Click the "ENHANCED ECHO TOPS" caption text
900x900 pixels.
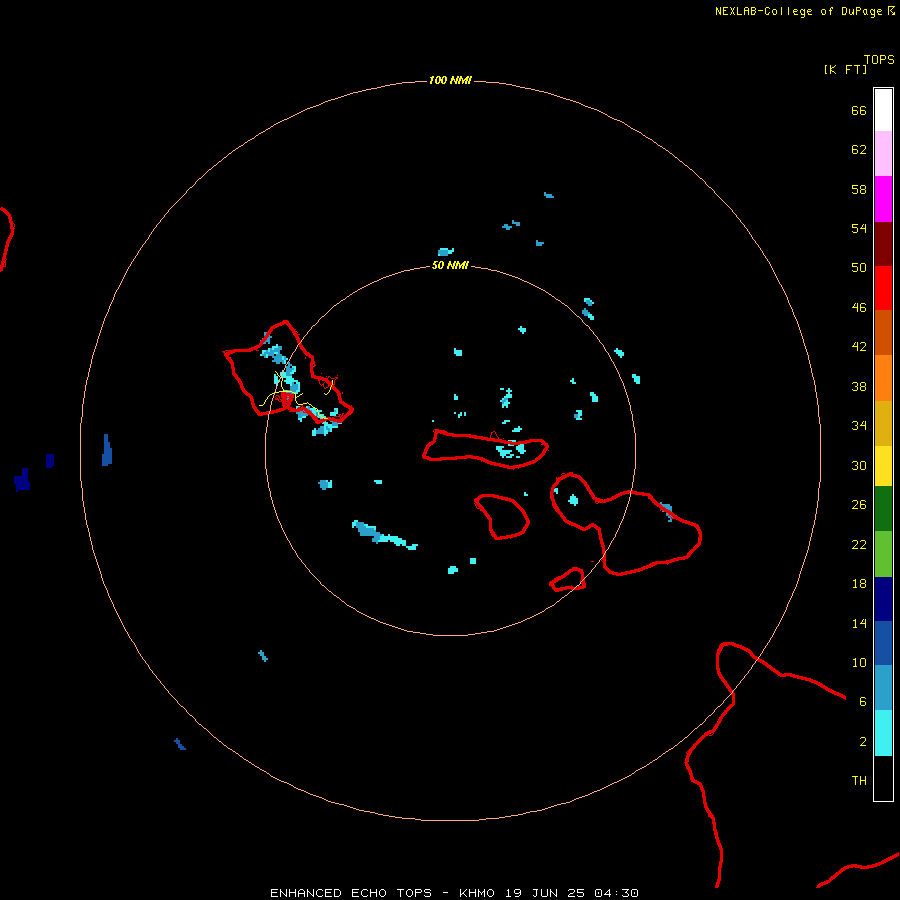[x=351, y=893]
